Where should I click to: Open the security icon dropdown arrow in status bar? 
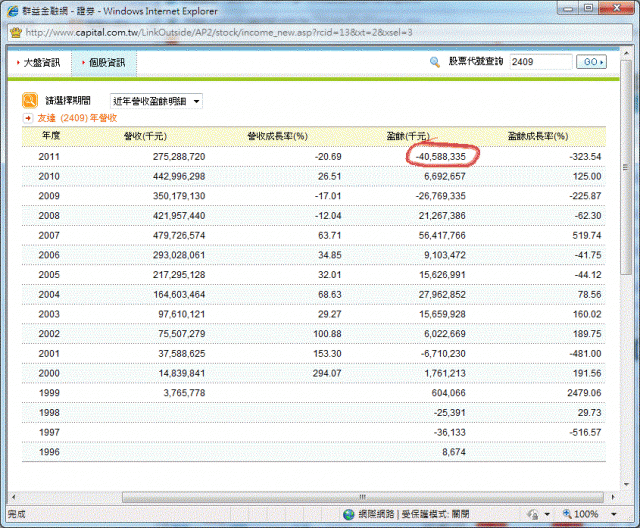coord(547,514)
